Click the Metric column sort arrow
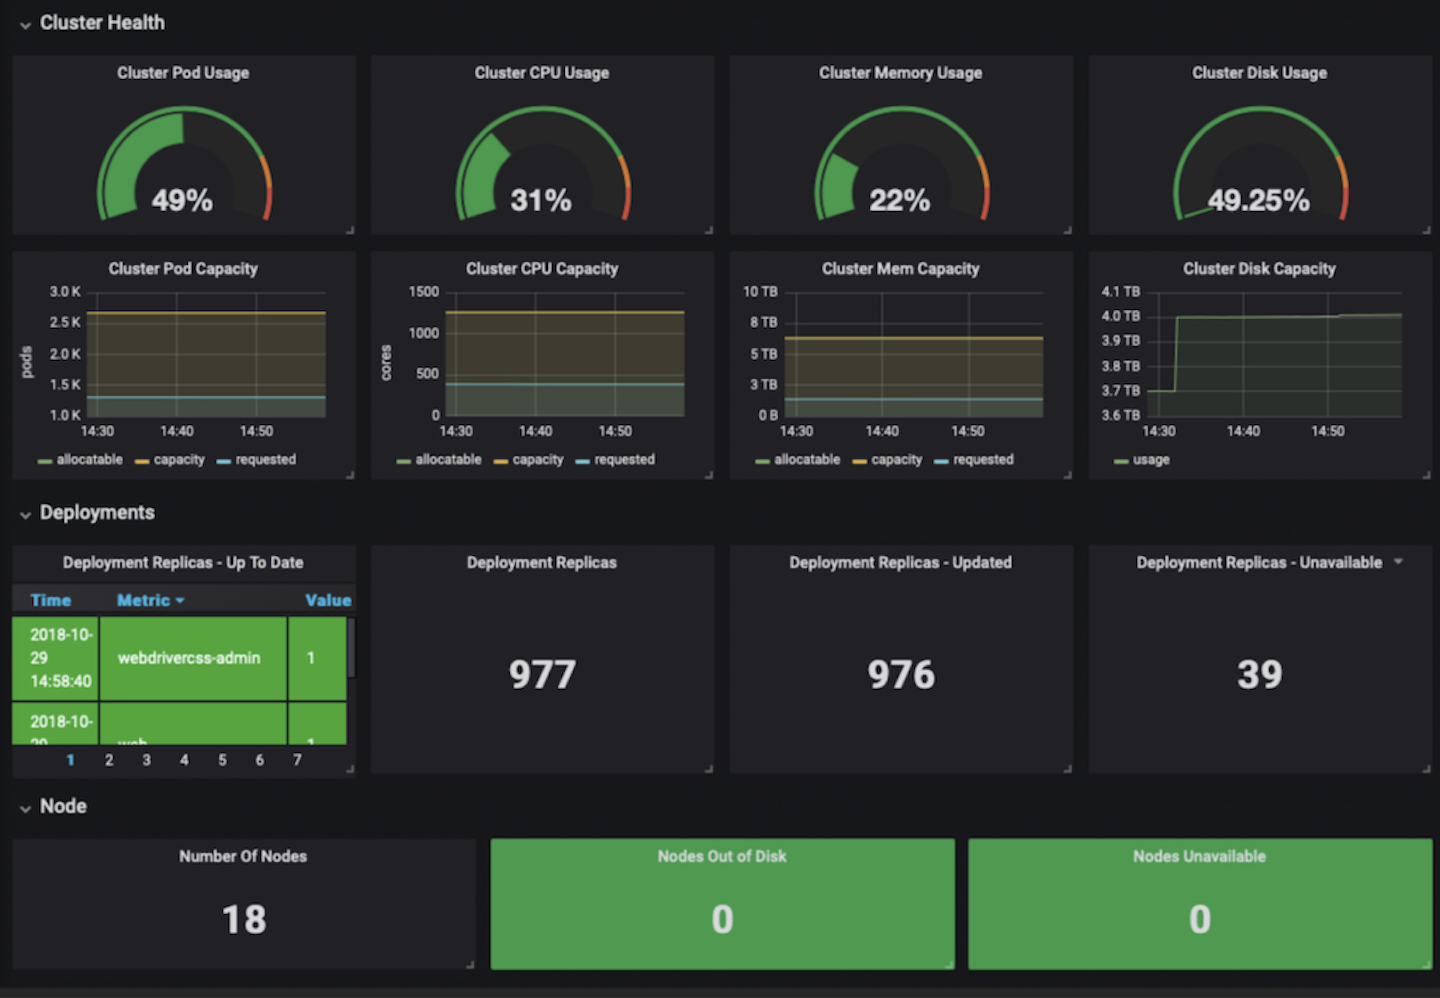 point(180,601)
